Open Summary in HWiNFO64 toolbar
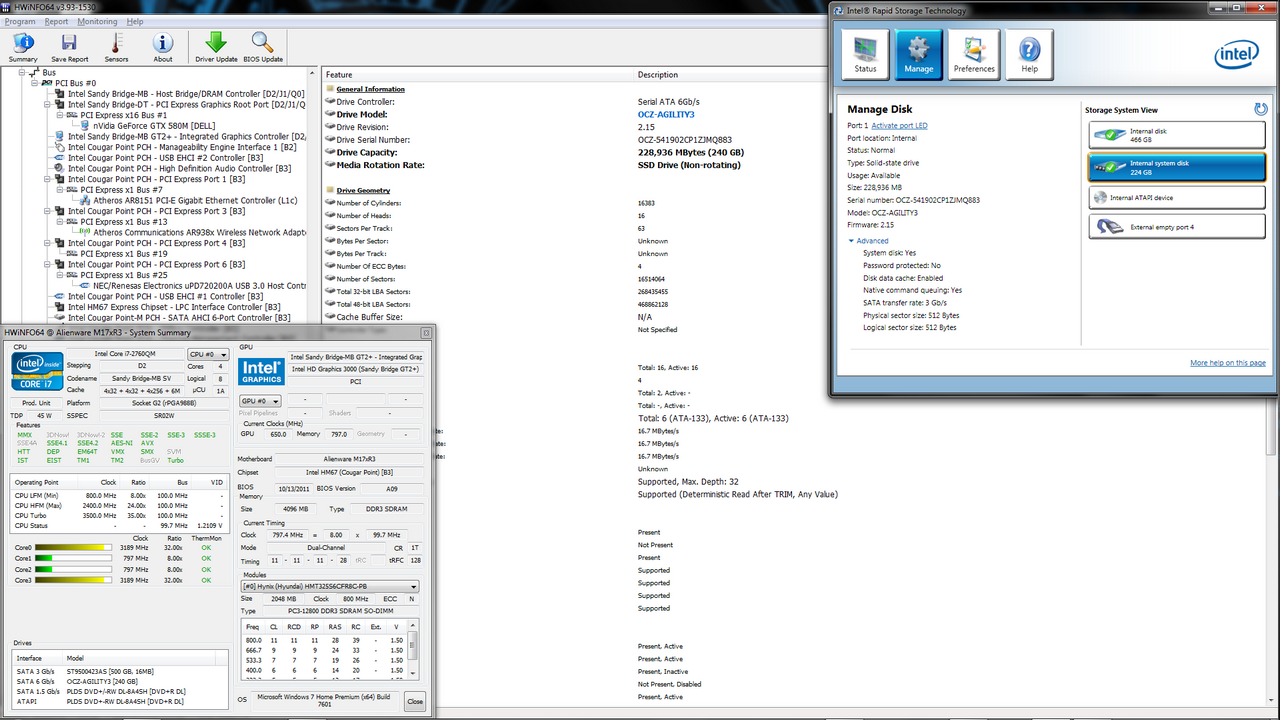 [x=23, y=47]
